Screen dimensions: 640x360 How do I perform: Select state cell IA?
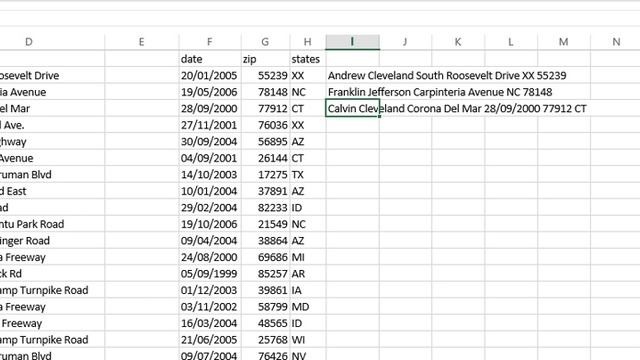[308, 290]
